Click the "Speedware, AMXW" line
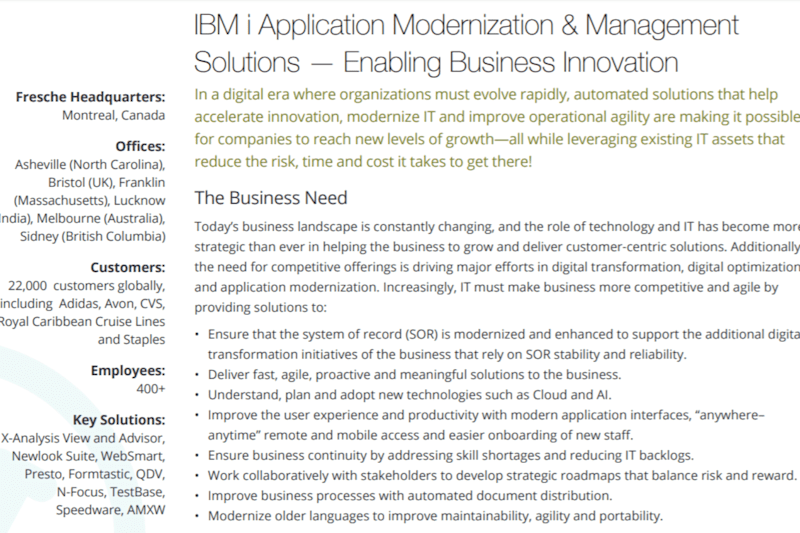 click(x=111, y=510)
